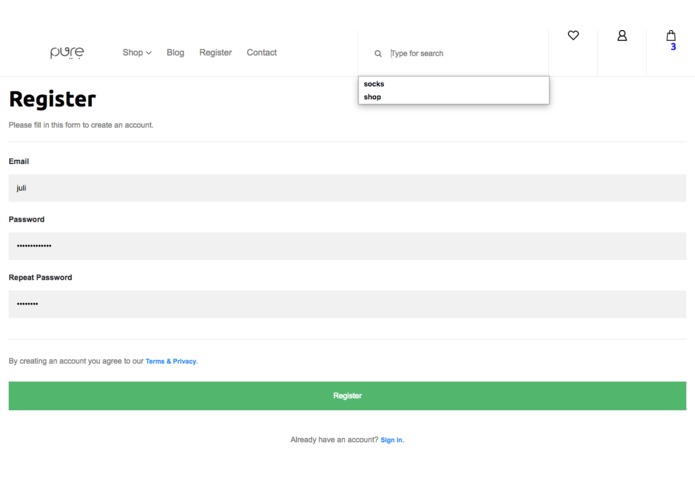Click the Email field label

(x=19, y=161)
